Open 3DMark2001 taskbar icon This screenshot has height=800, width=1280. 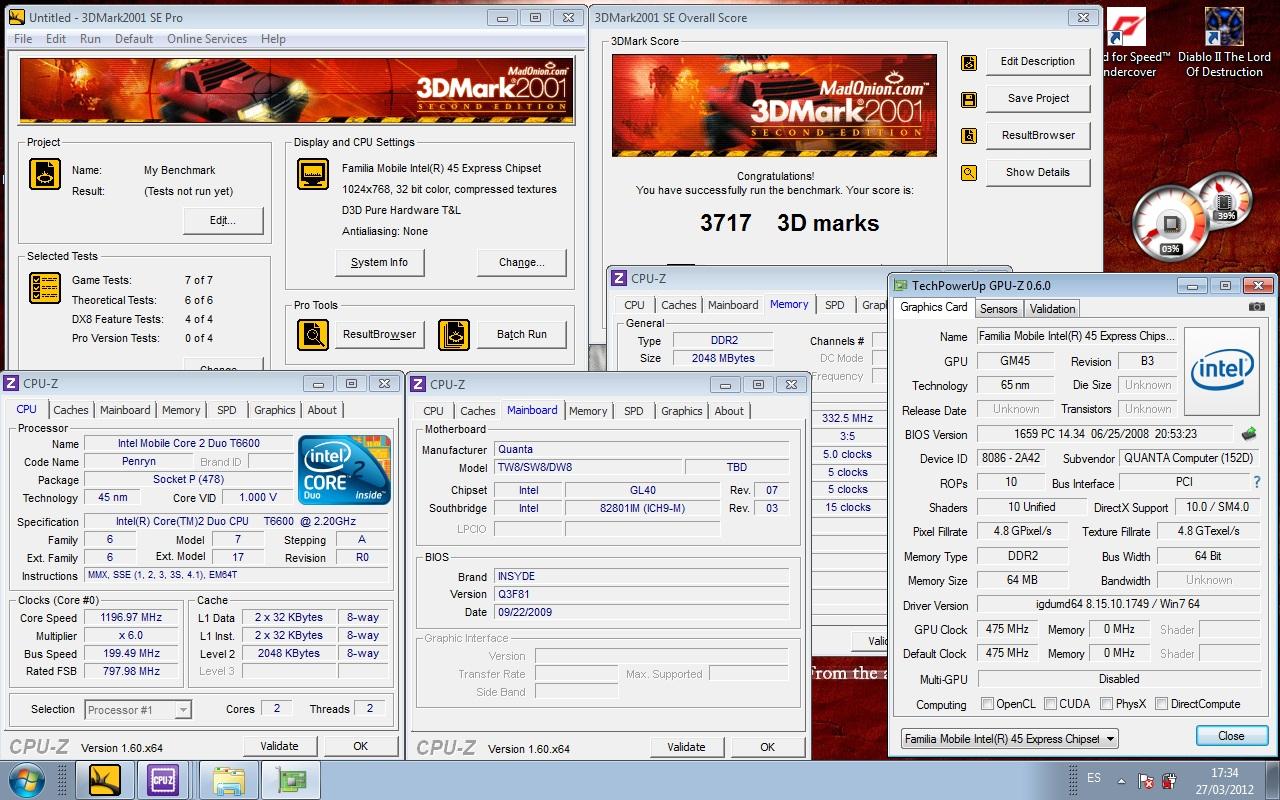105,779
